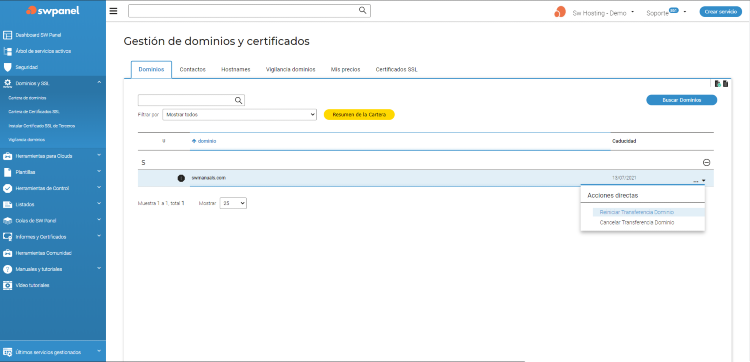Click the Video tutoriales icon
The height and width of the screenshot is (362, 750).
coord(7,285)
